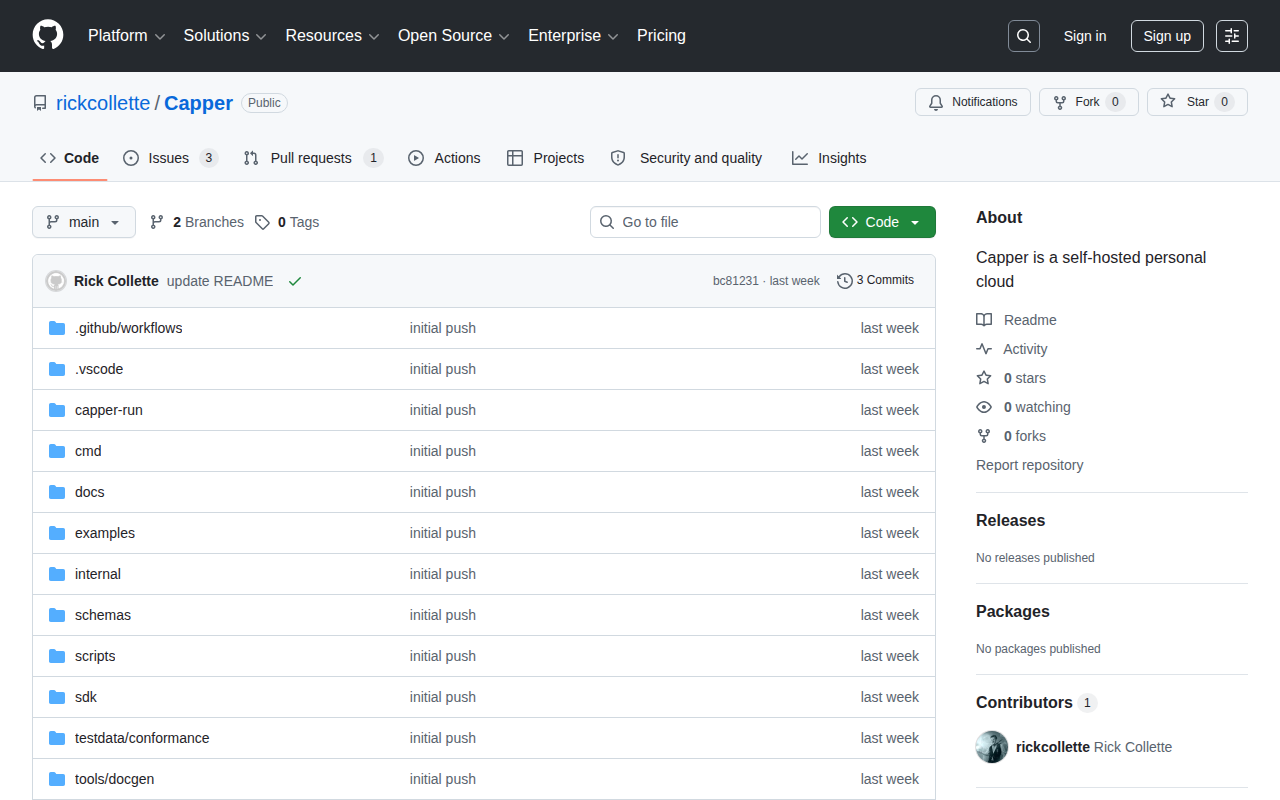The width and height of the screenshot is (1280, 800).
Task: Click Rick Collette commit author avatar
Action: 56,281
